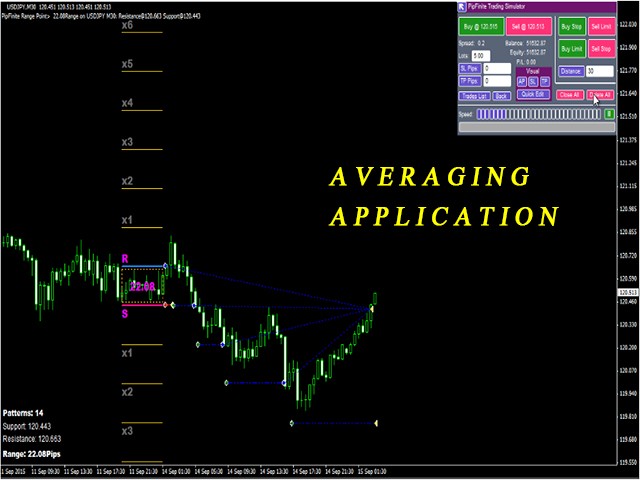Screen dimensions: 640x480
Task: Toggle the AP visual button
Action: pos(521,81)
